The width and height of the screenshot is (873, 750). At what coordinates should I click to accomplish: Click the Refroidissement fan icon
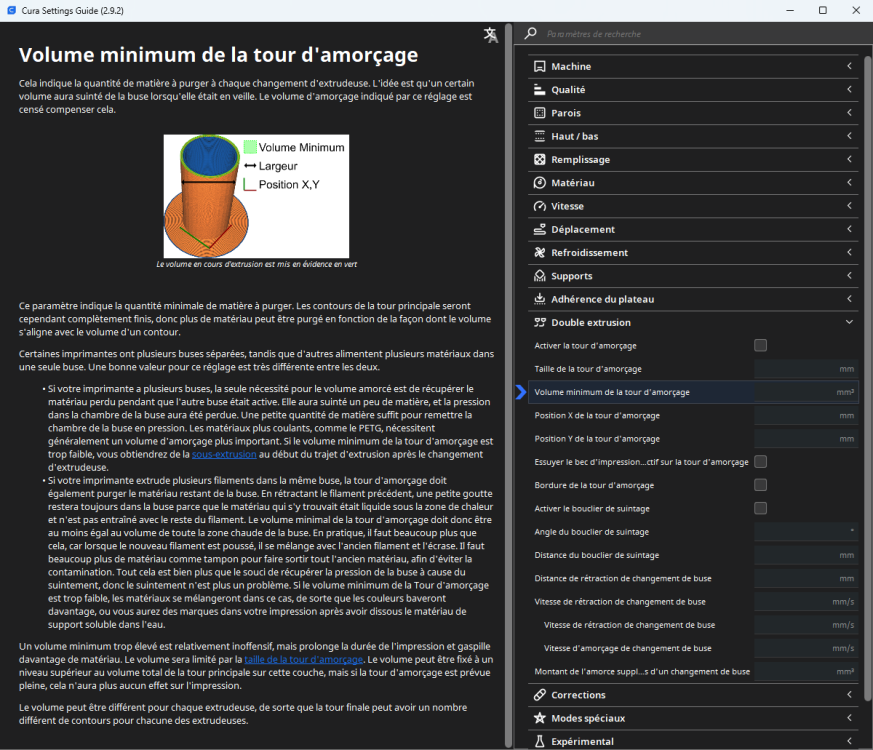click(x=540, y=253)
